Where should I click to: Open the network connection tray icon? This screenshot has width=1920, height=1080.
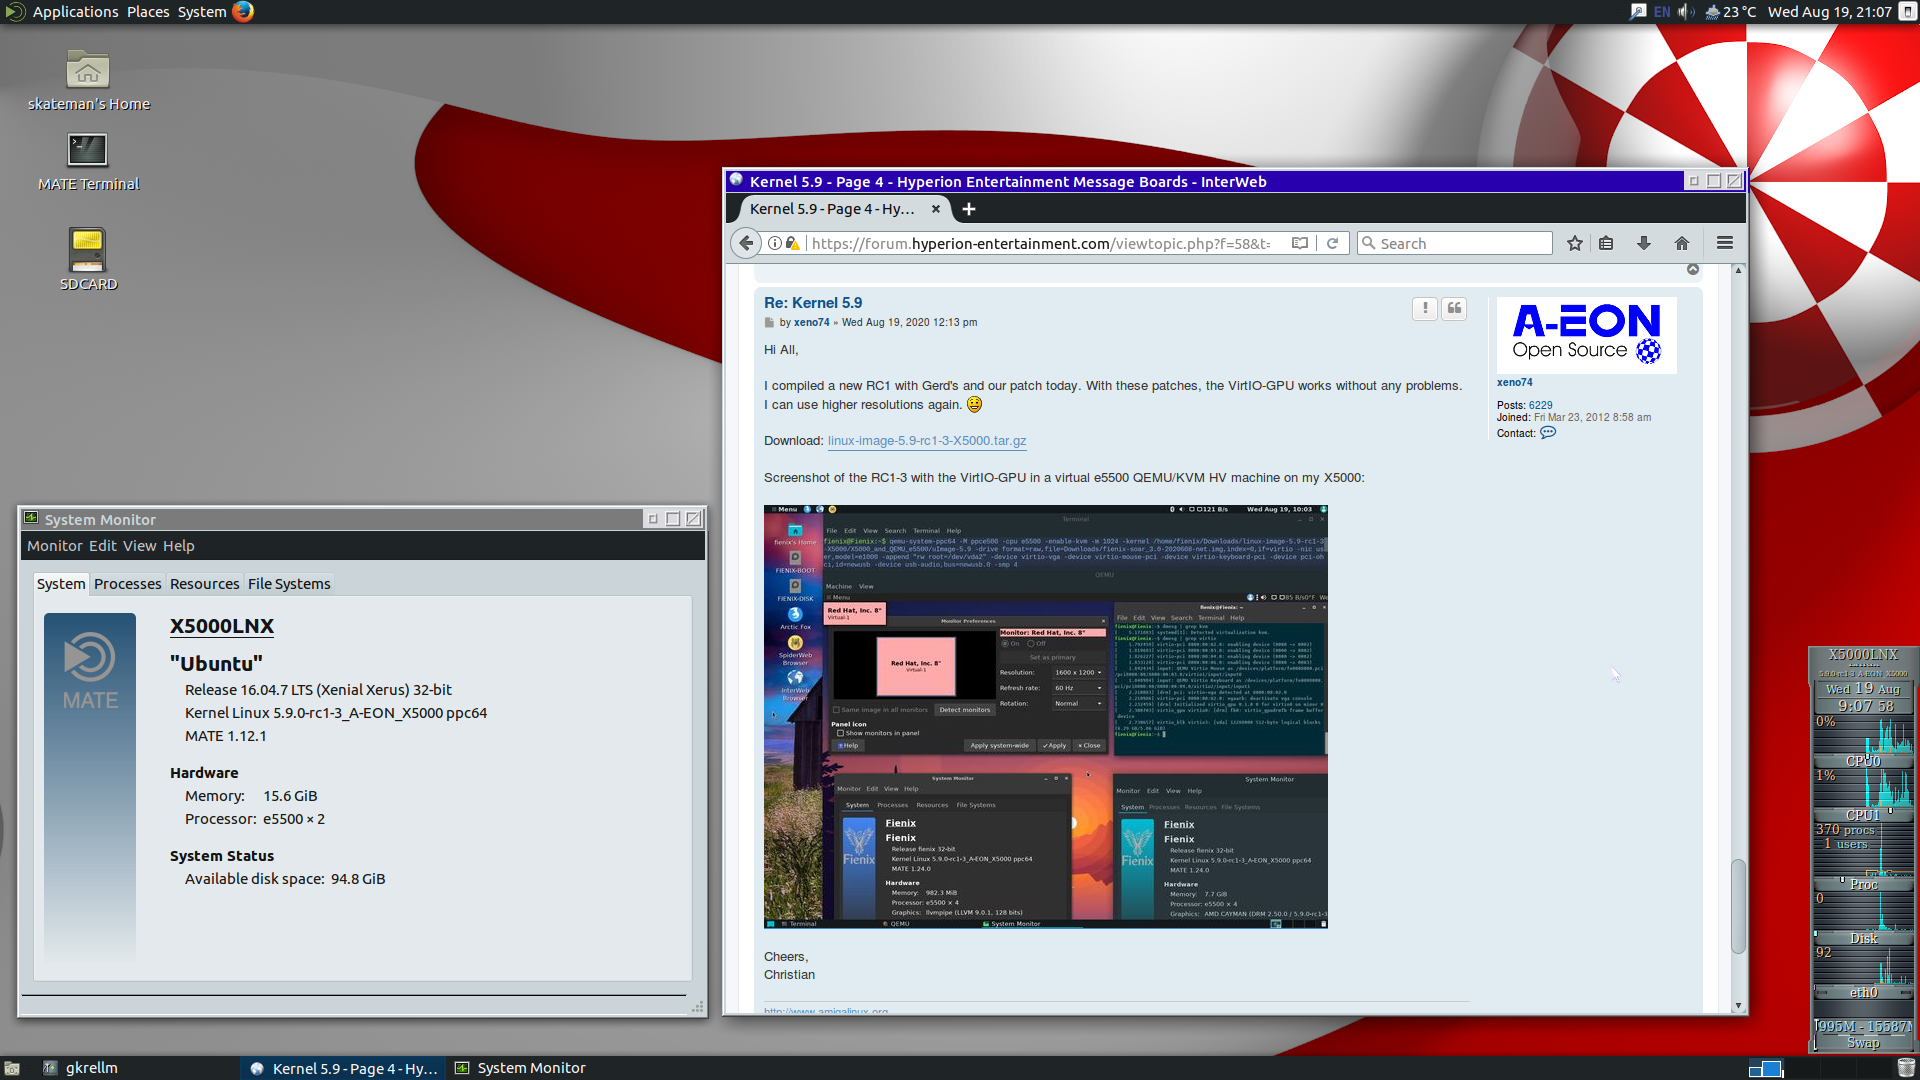pyautogui.click(x=1638, y=12)
